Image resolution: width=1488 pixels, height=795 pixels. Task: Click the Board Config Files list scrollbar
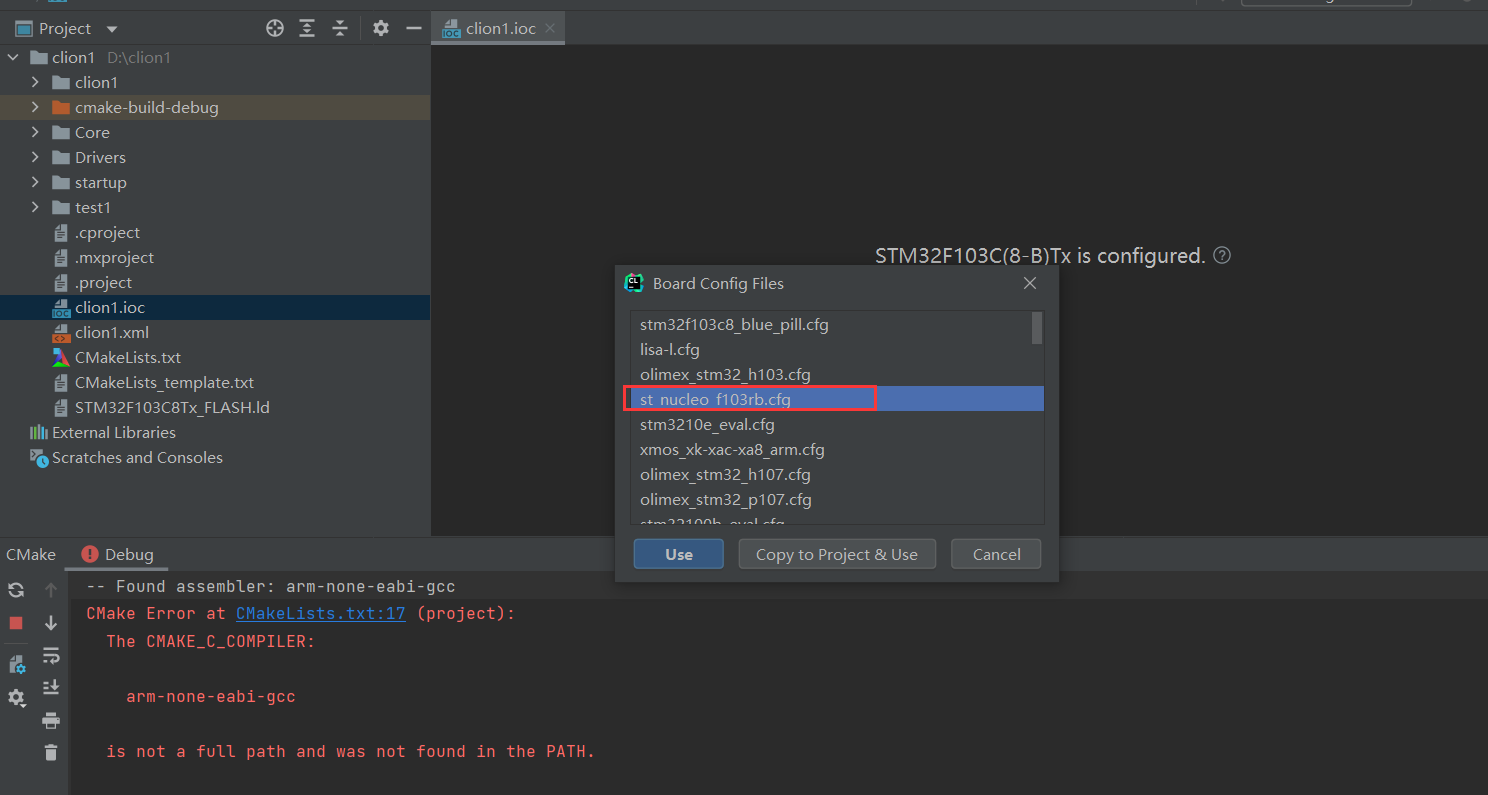point(1037,328)
